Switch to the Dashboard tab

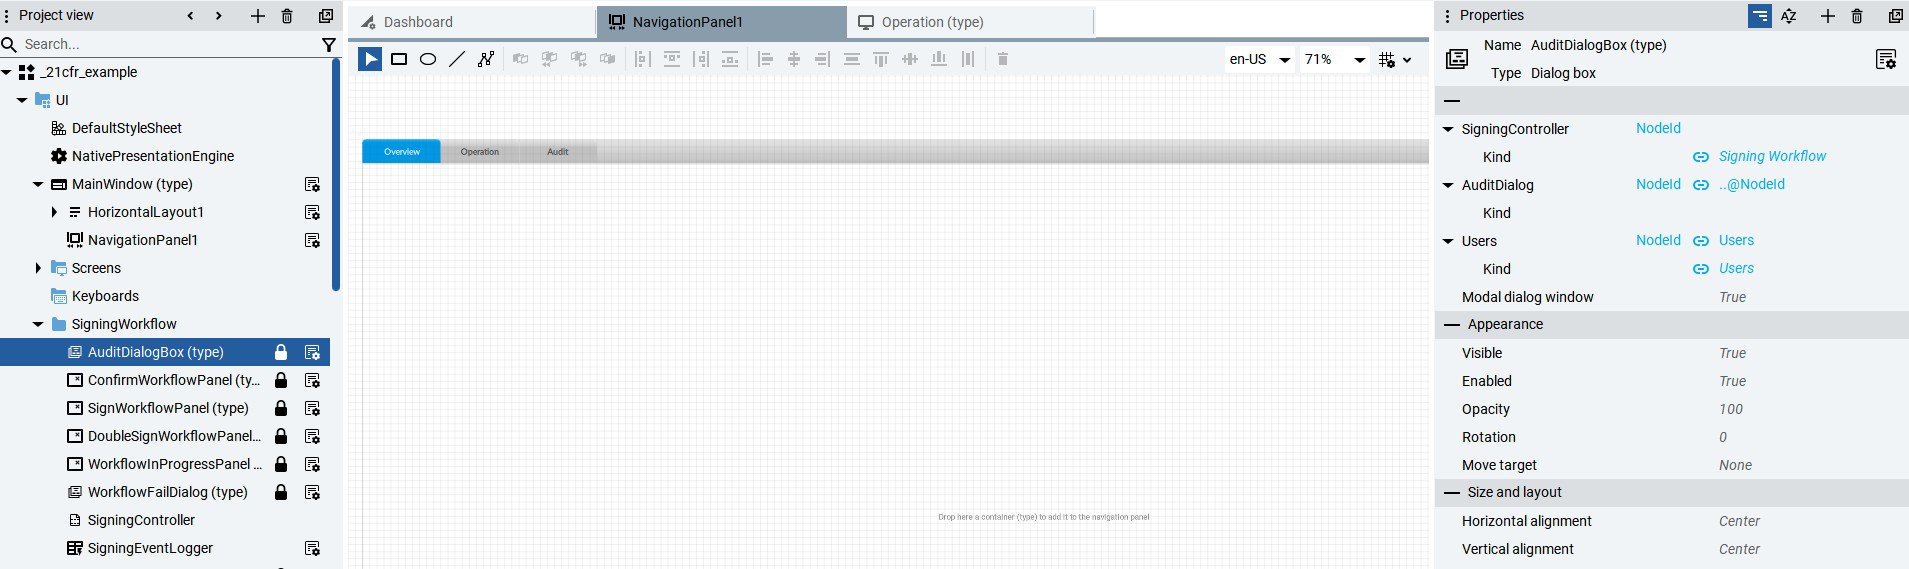(472, 22)
